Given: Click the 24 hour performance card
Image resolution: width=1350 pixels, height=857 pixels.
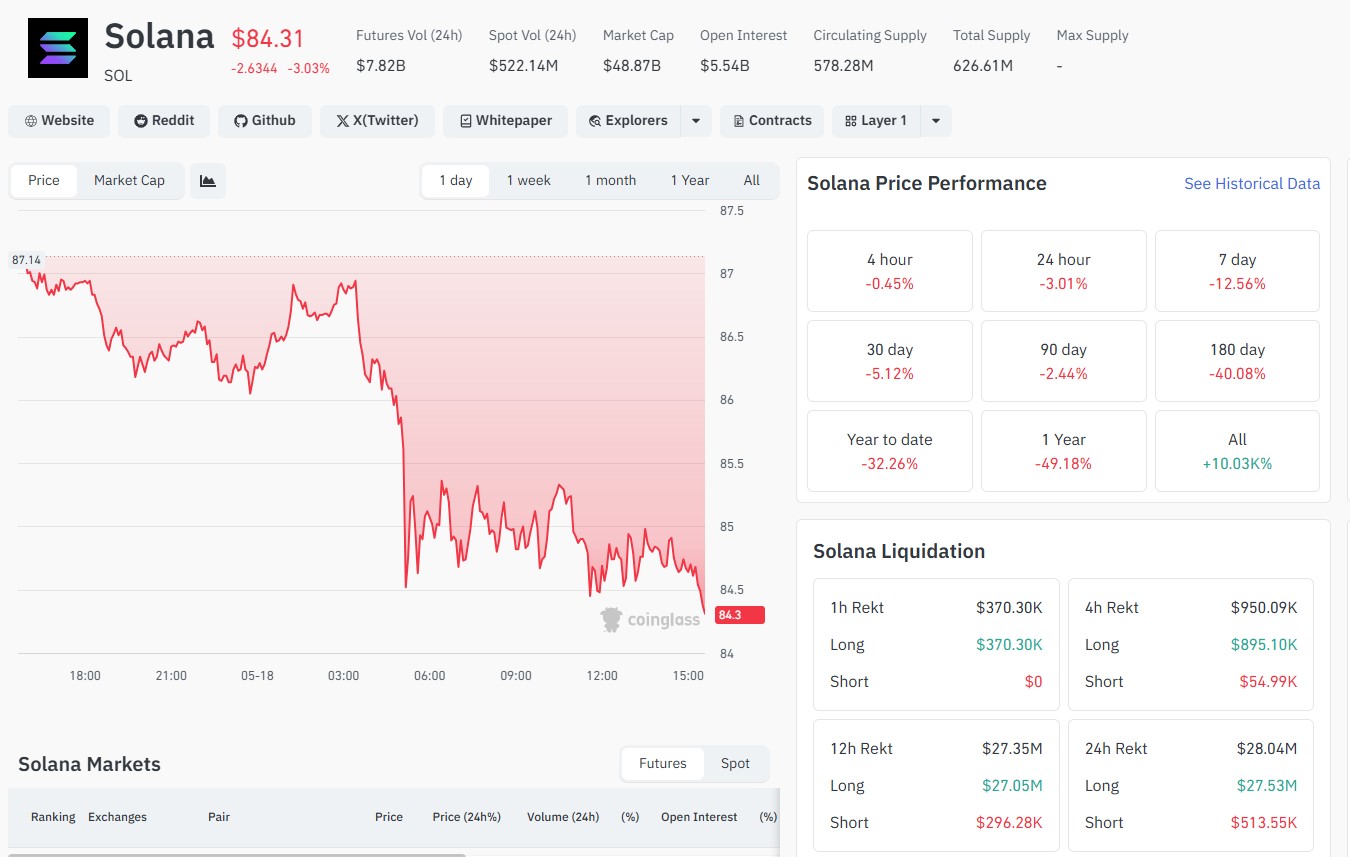Looking at the screenshot, I should [1063, 271].
